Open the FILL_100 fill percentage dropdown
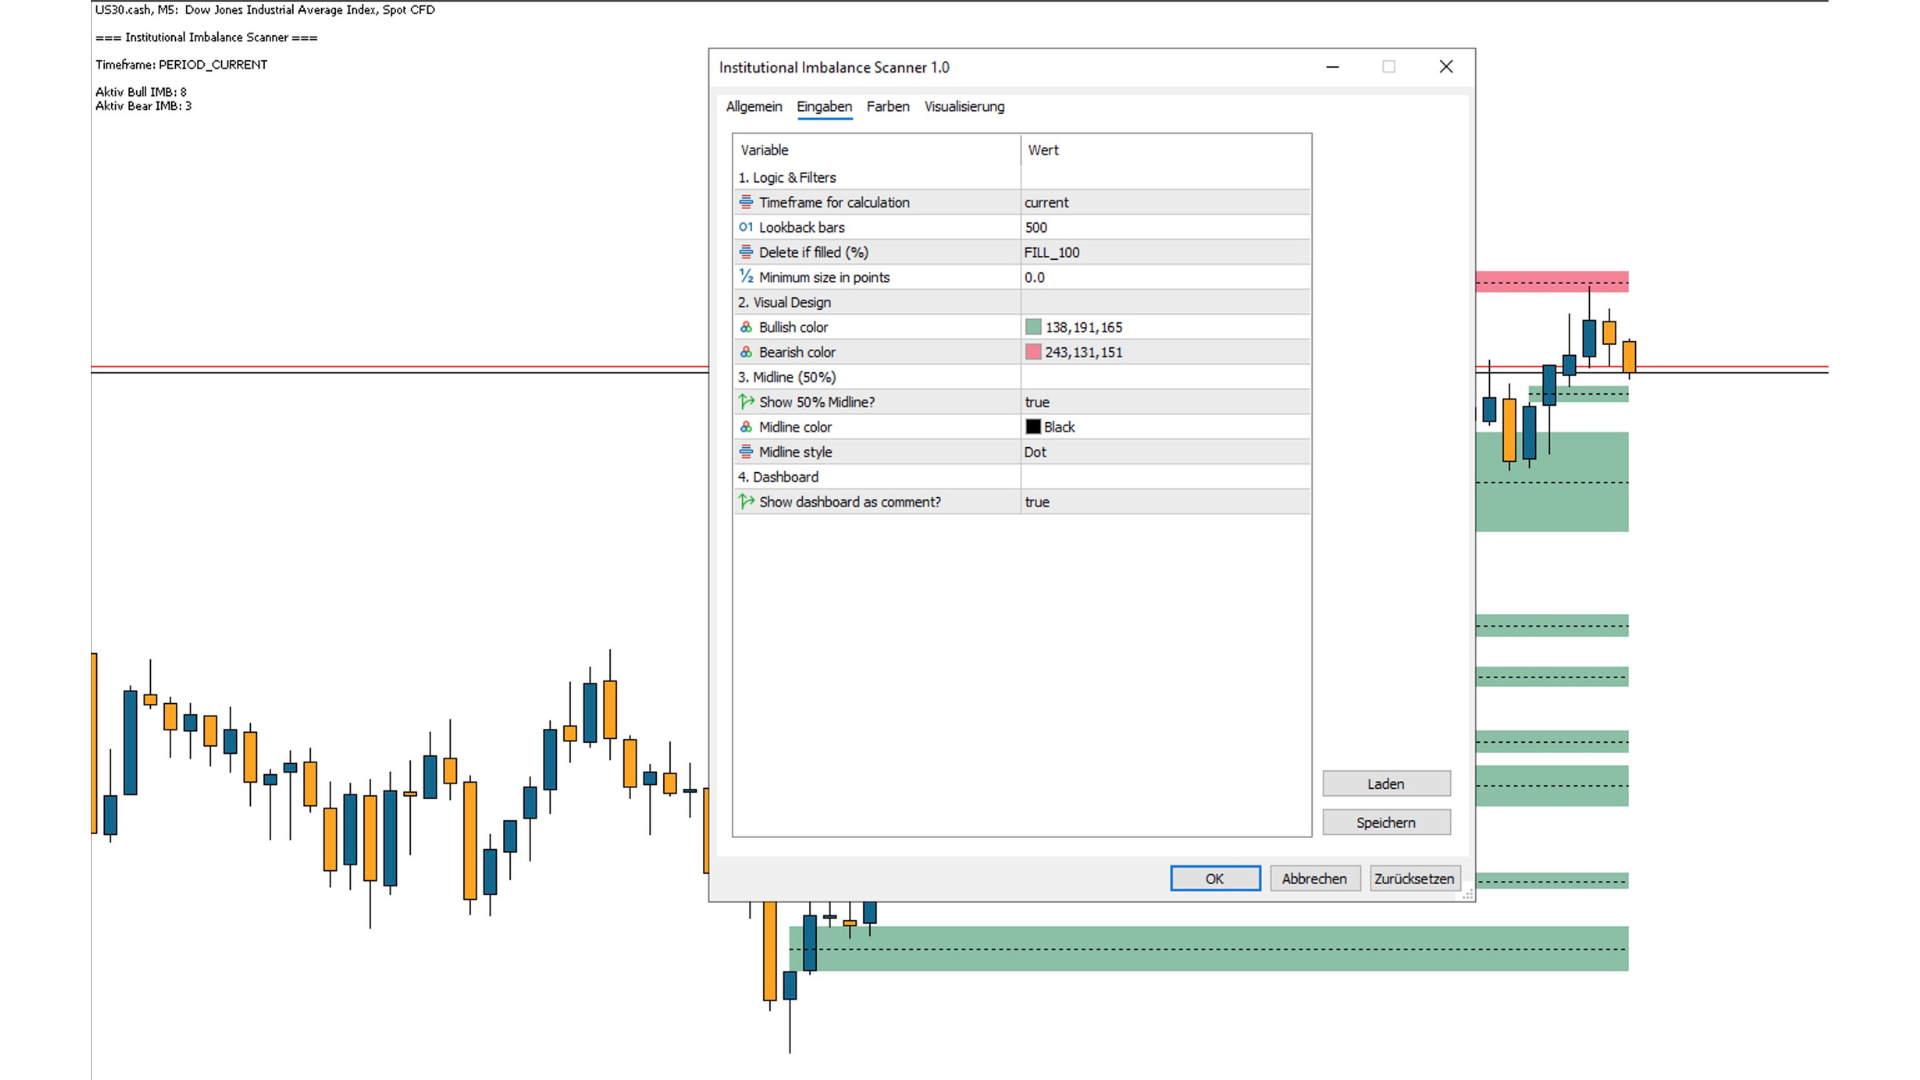Image resolution: width=1920 pixels, height=1080 pixels. click(1164, 252)
